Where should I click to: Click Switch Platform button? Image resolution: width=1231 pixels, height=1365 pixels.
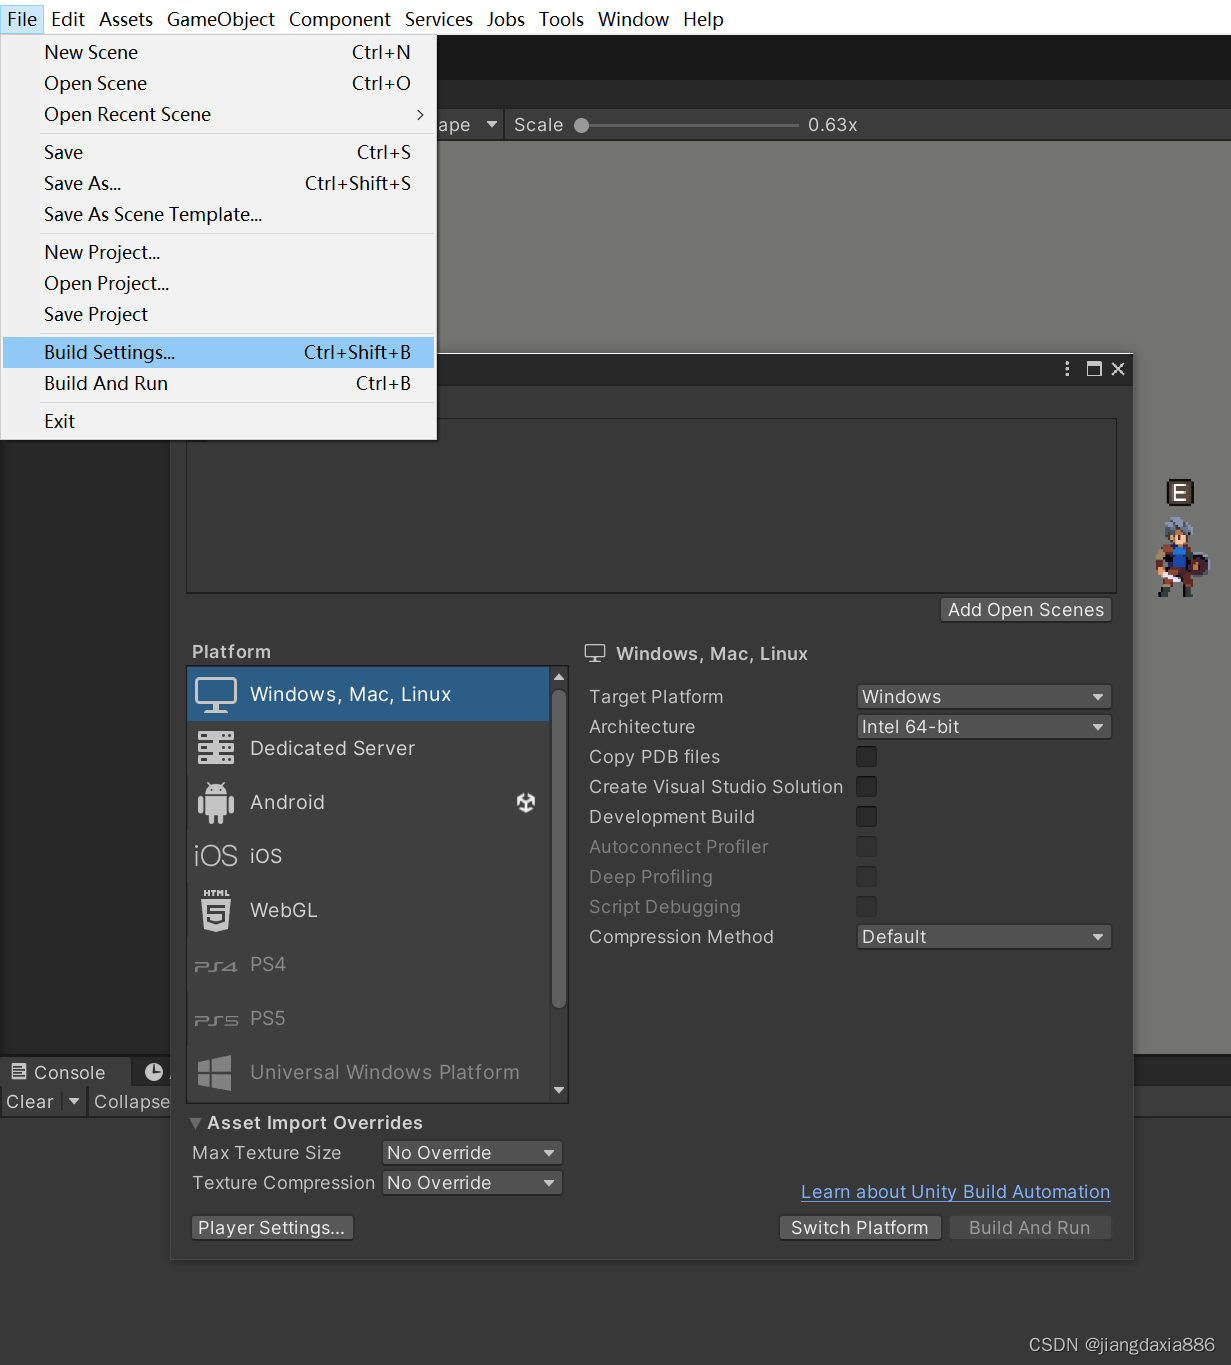click(860, 1227)
